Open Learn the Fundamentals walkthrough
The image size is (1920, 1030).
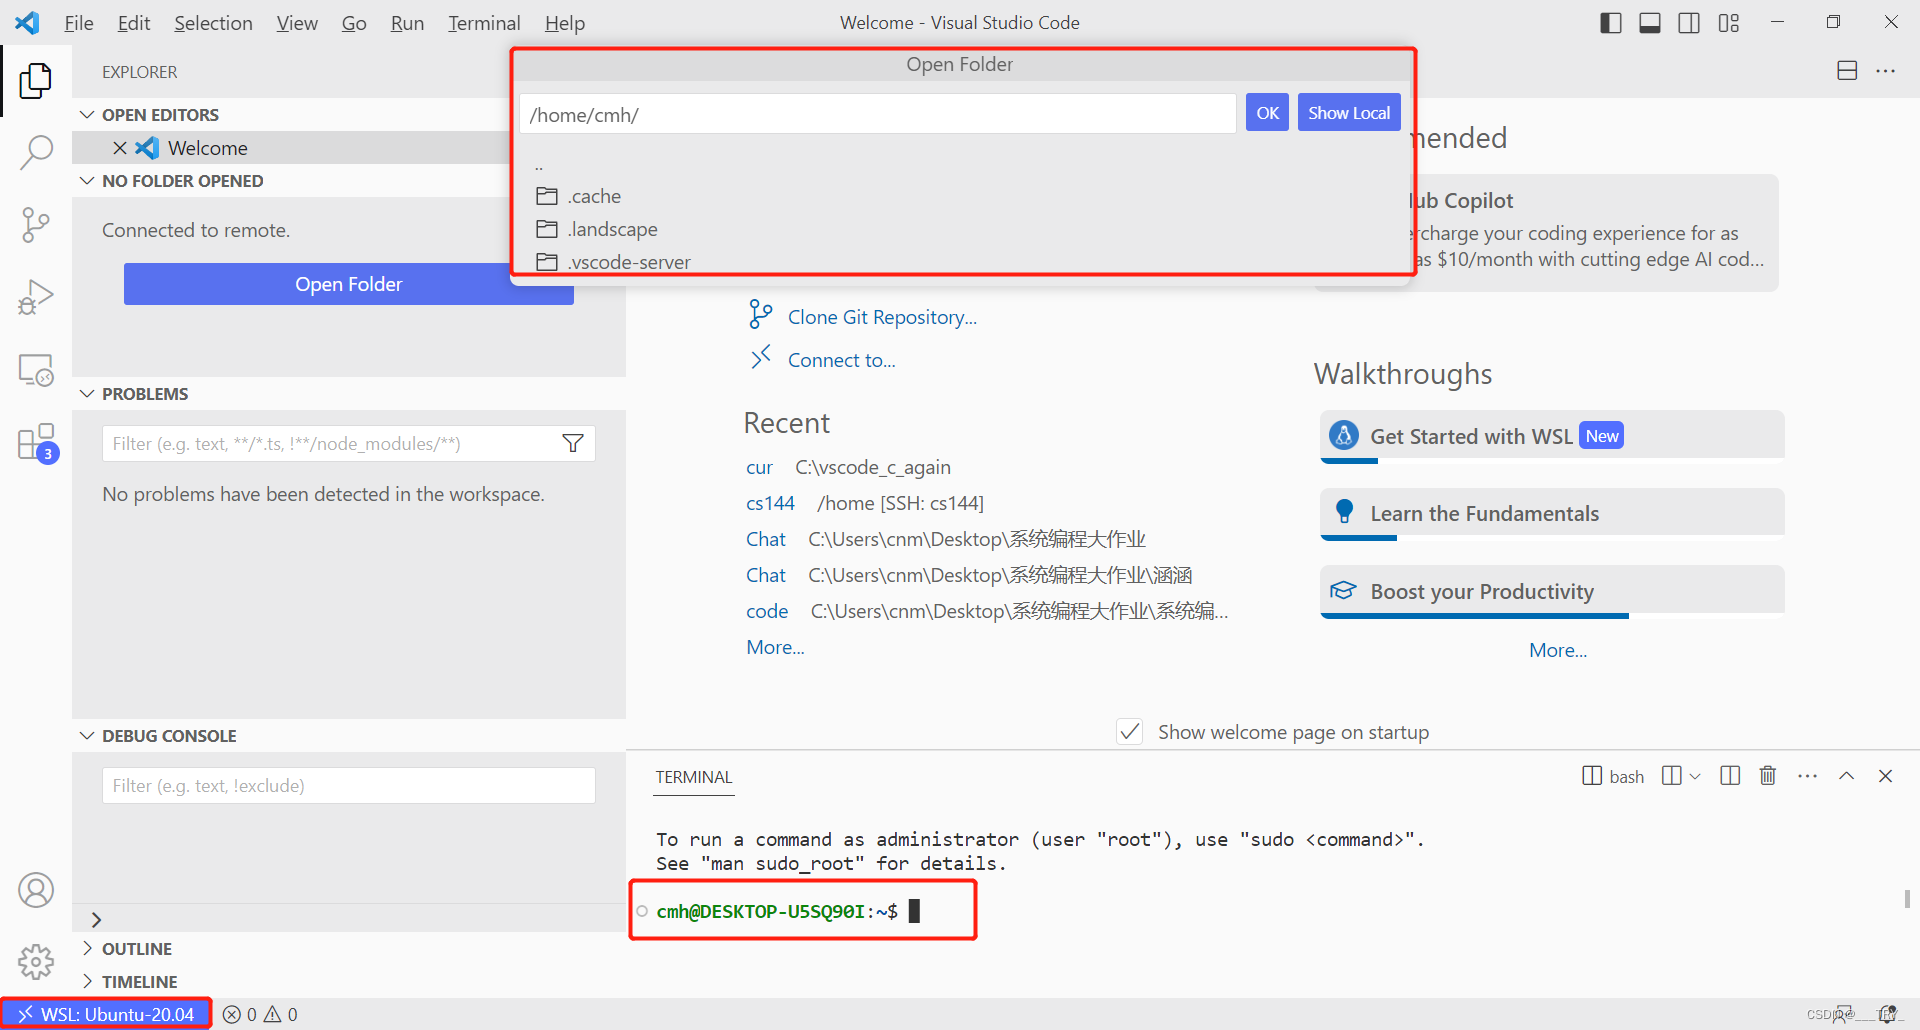1552,513
